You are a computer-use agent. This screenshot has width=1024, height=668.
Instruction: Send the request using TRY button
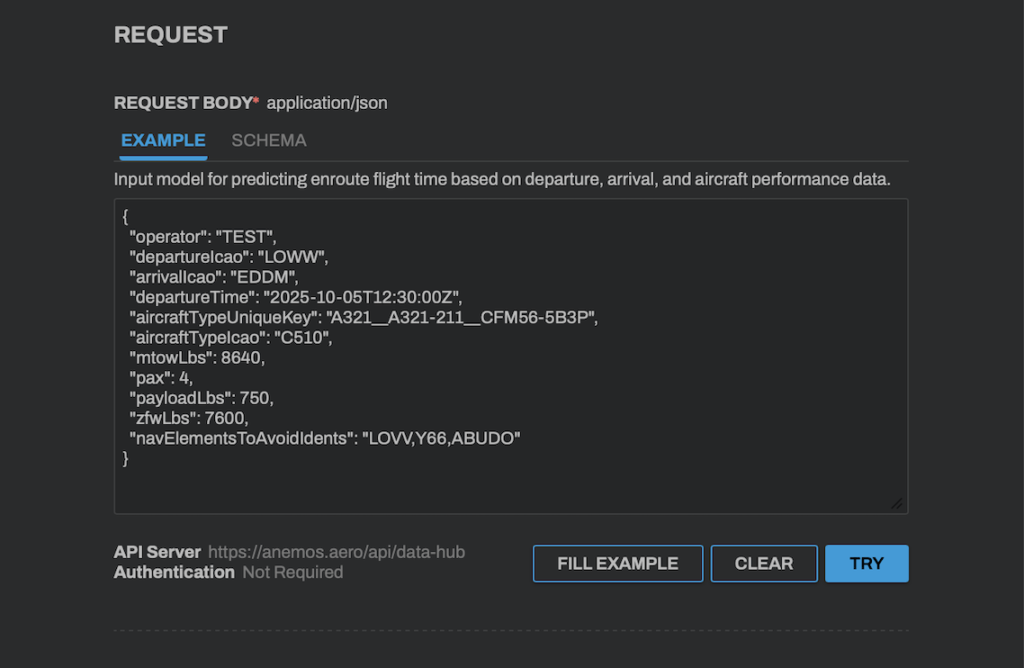click(866, 563)
